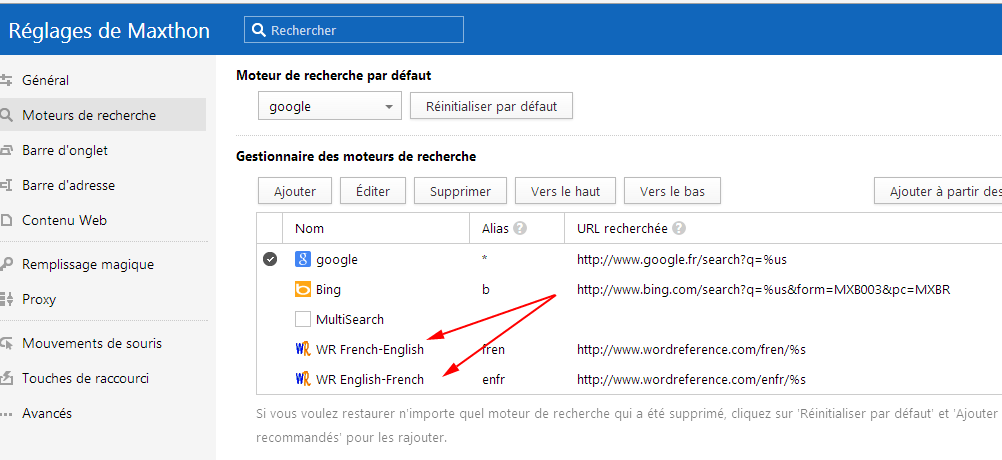
Task: Click the Remplissage magique key icon
Action: coord(6,264)
